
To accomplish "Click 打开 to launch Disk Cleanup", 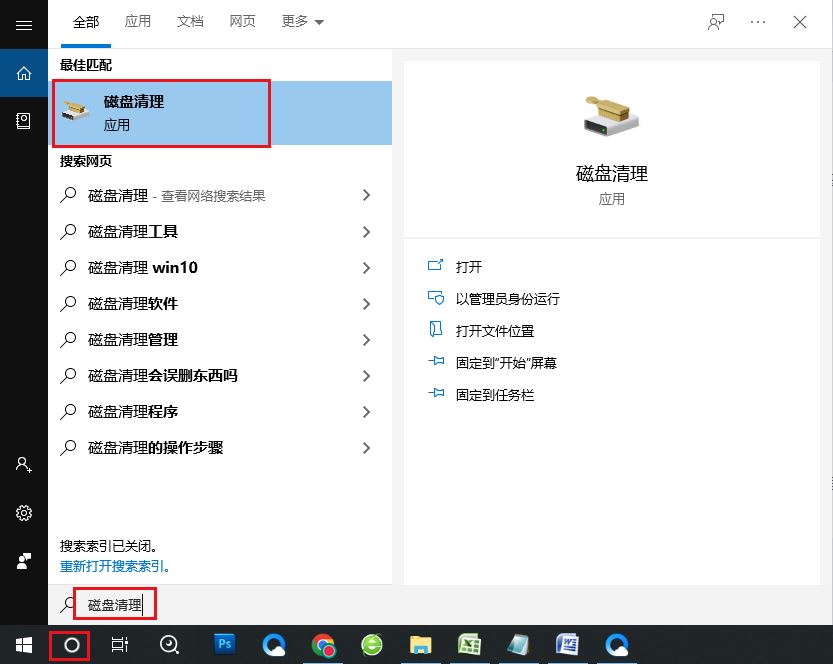I will [469, 267].
